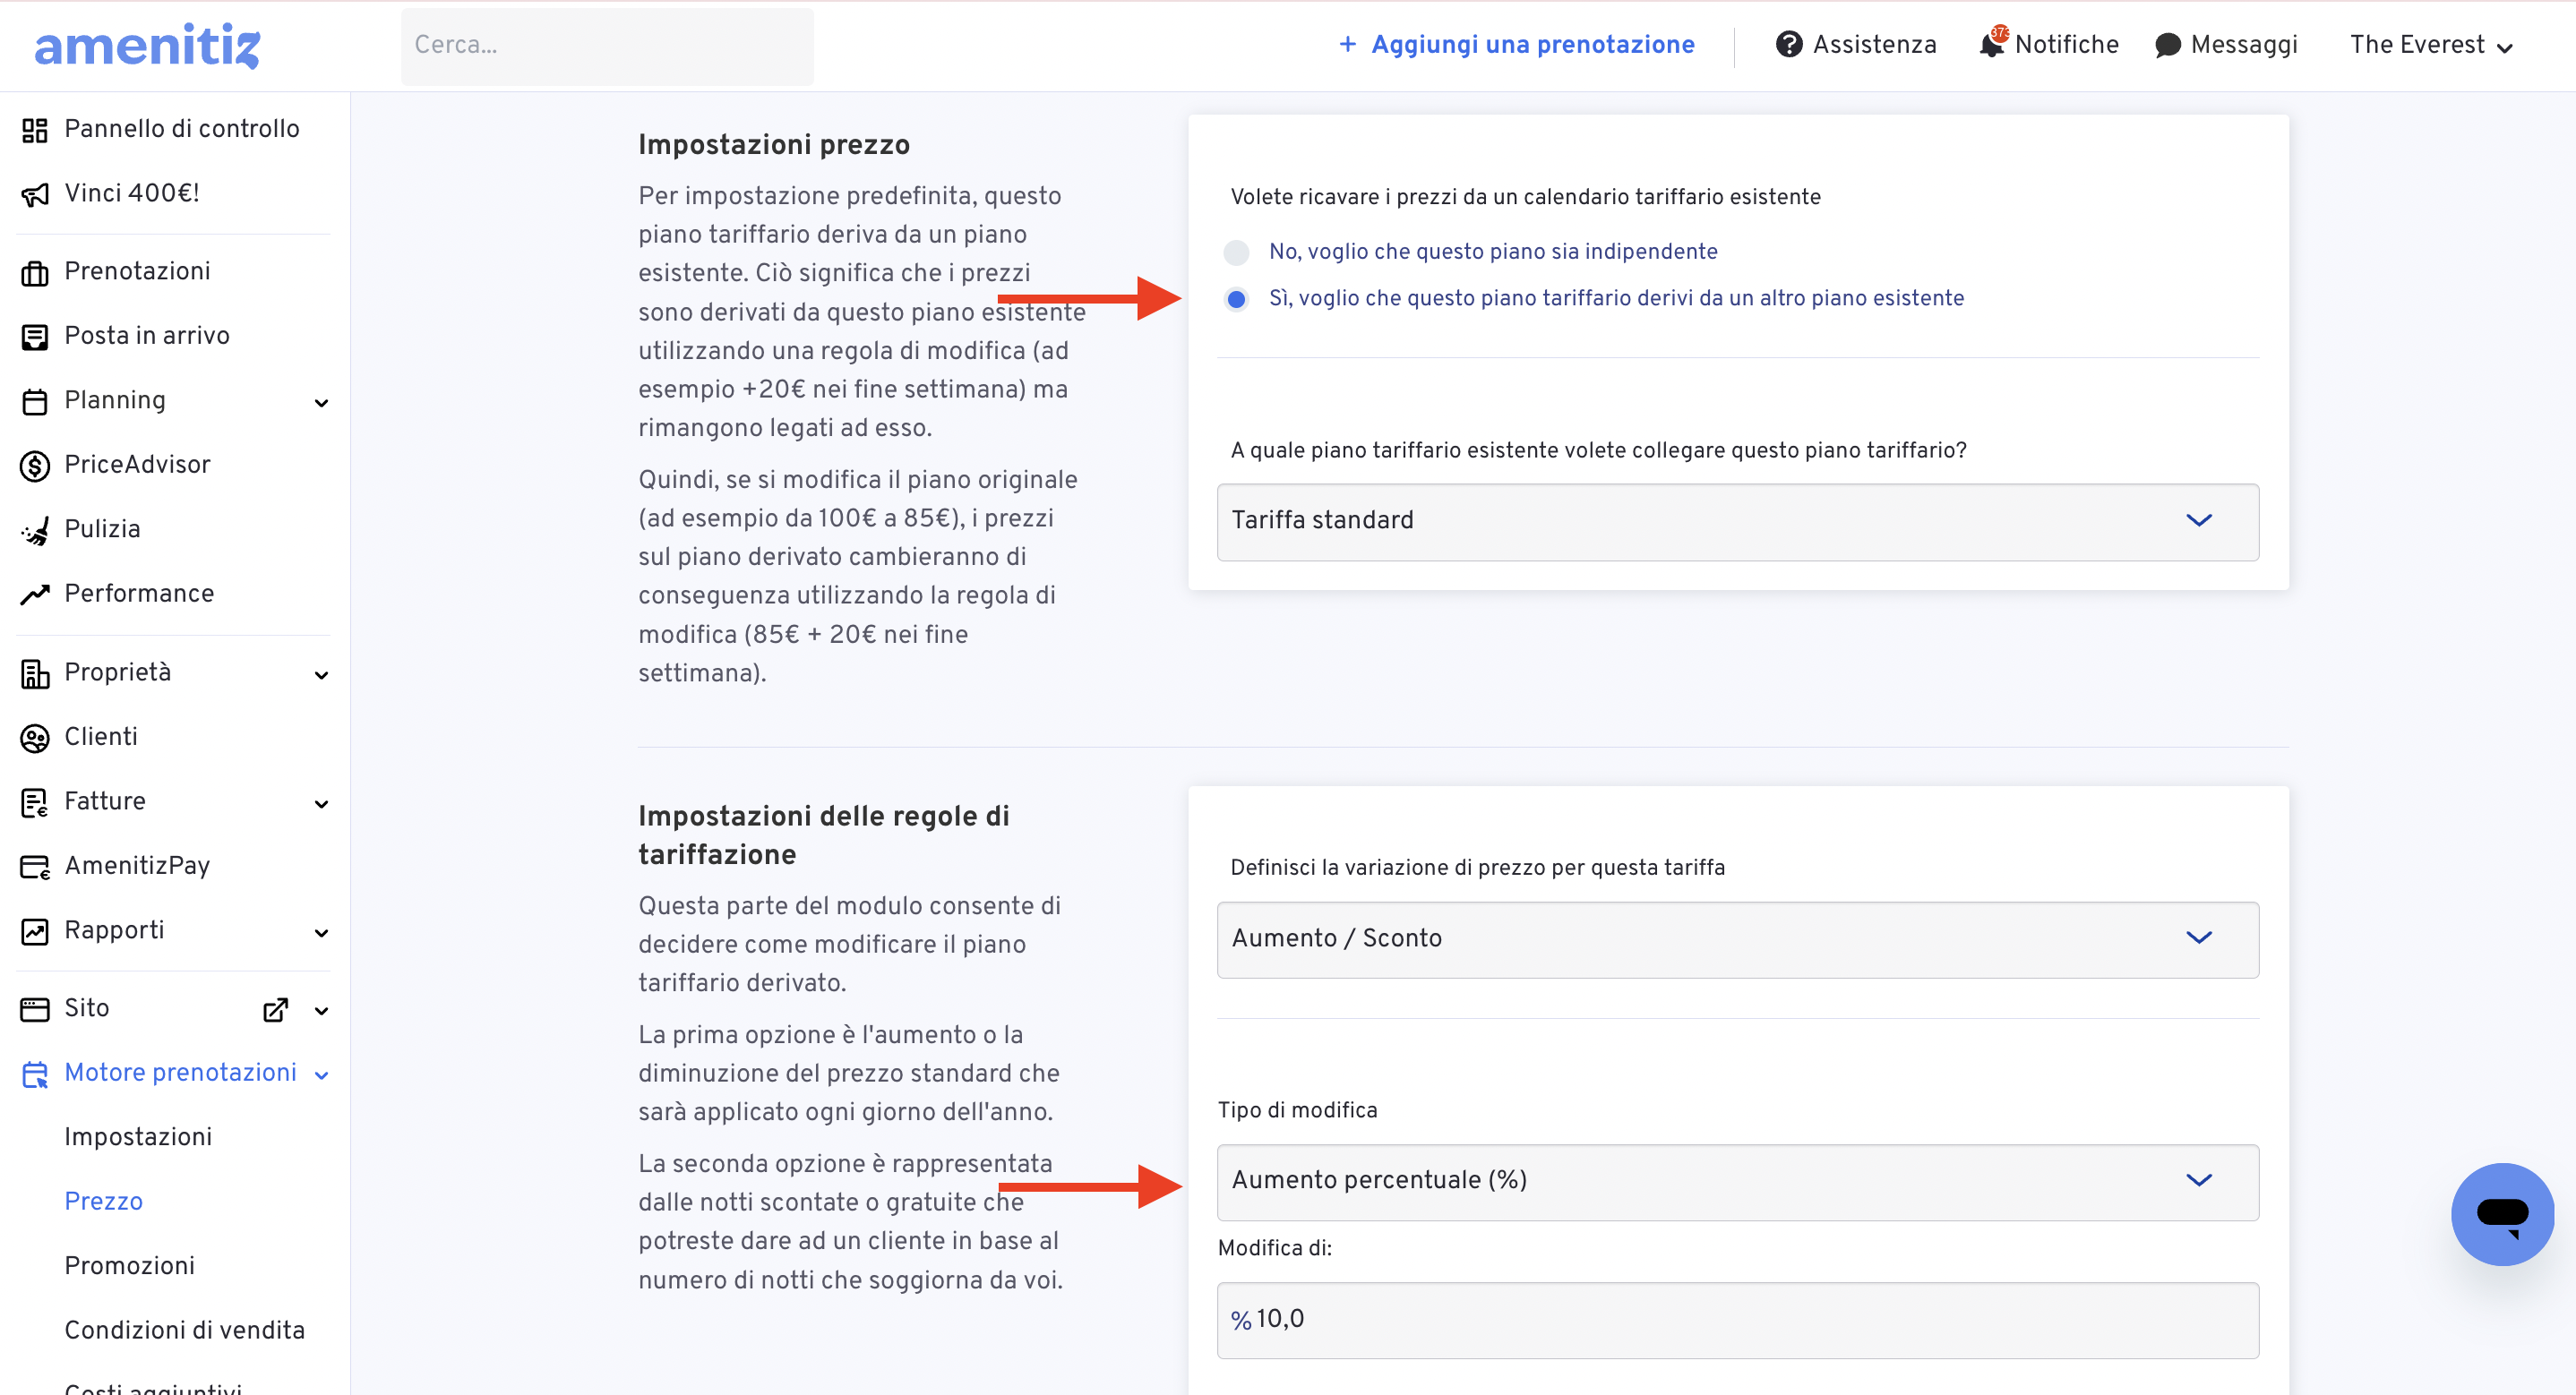Open the Notifiche bell icon
The height and width of the screenshot is (1395, 2576).
pos(1992,44)
